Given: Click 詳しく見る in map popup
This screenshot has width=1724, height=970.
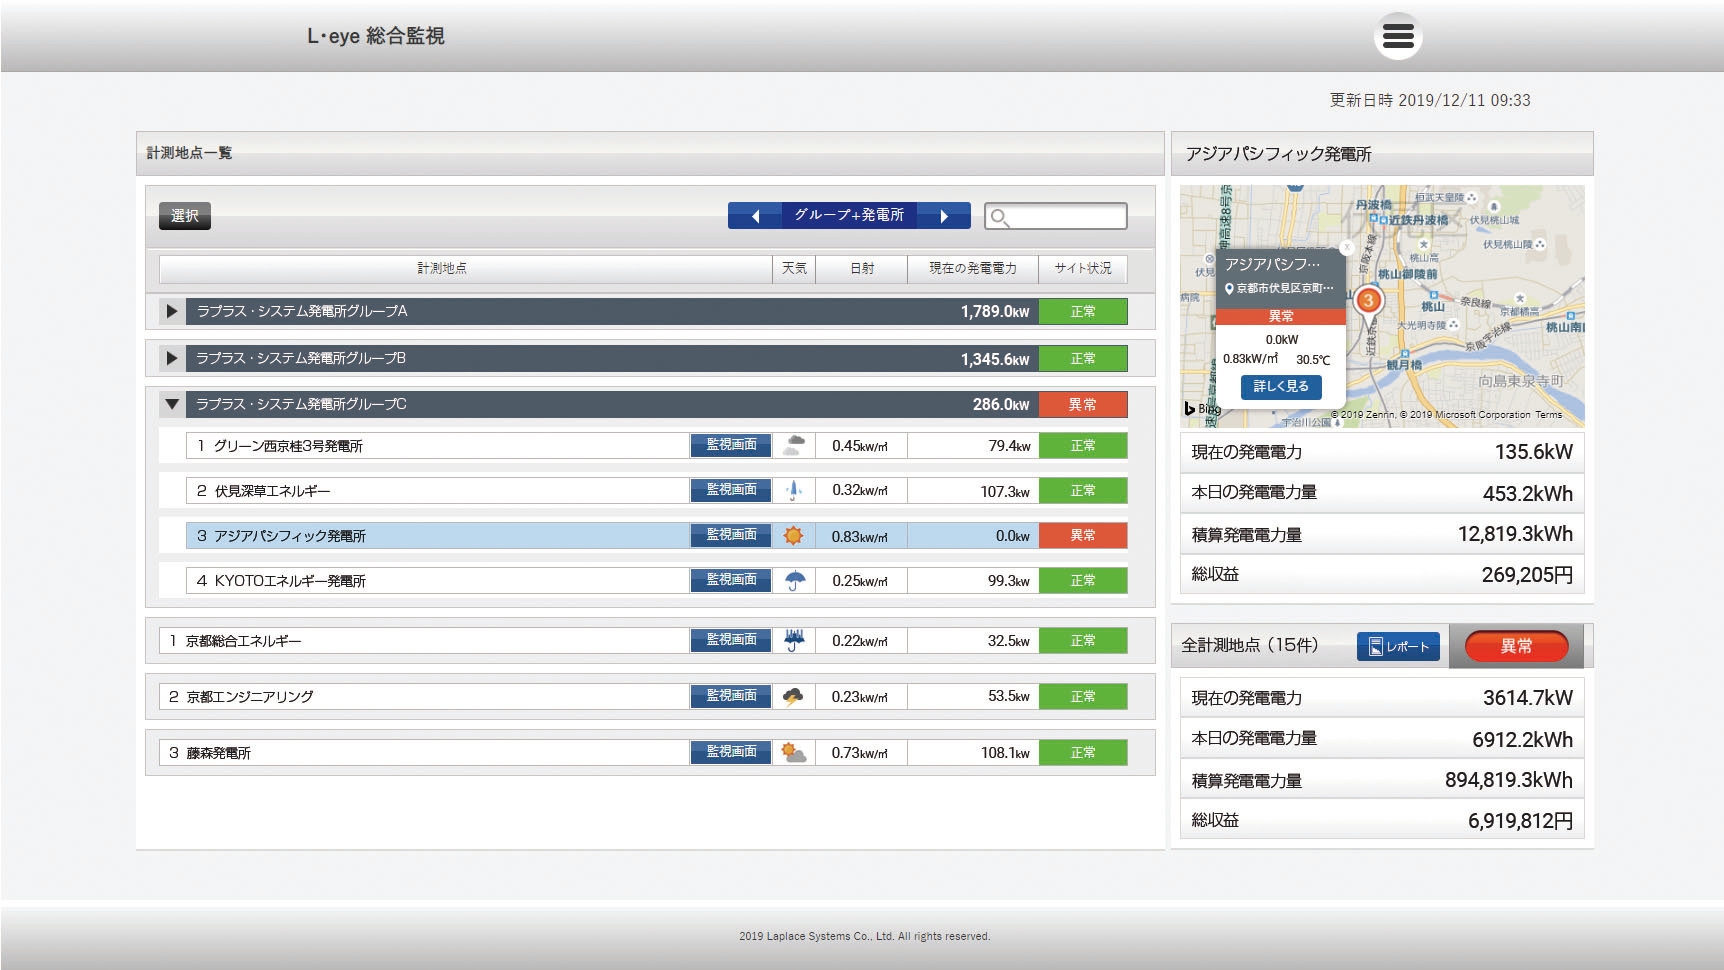Looking at the screenshot, I should [1280, 387].
